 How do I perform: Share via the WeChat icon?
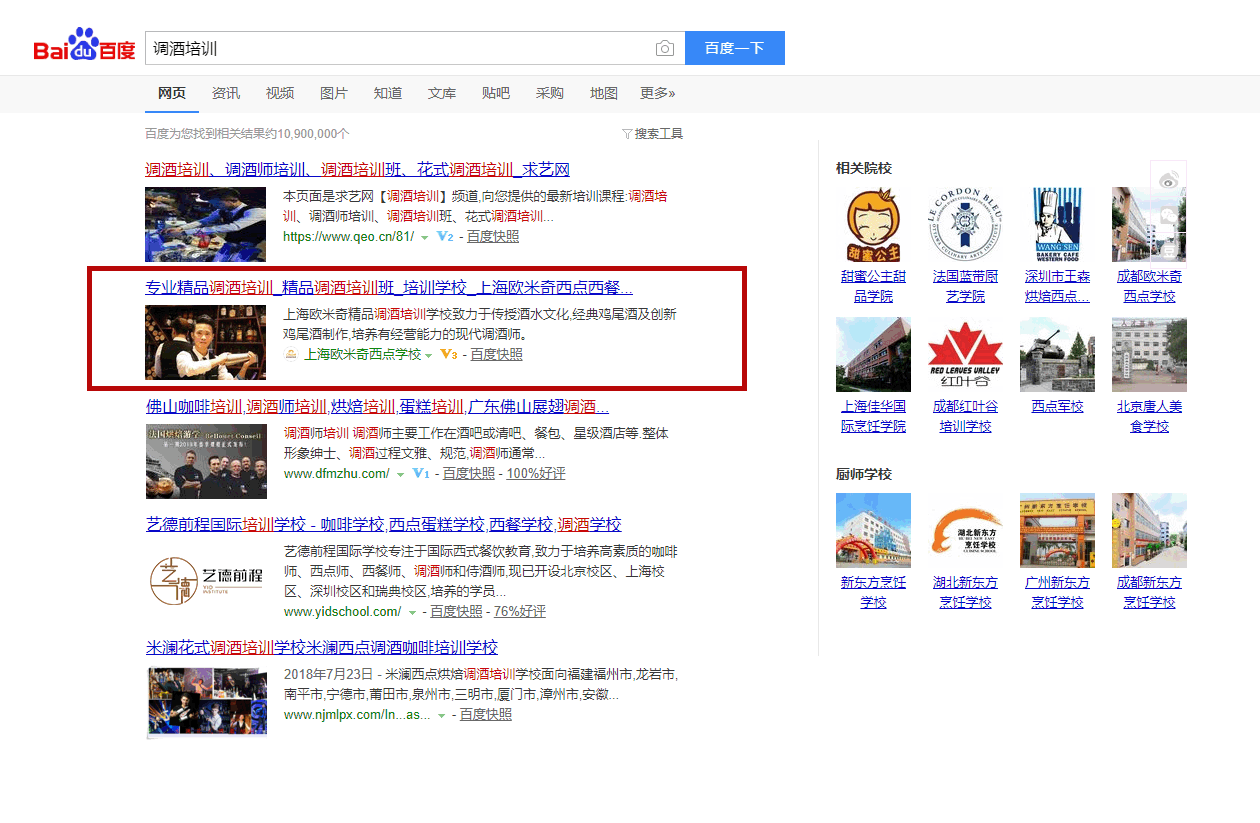pos(1168,213)
